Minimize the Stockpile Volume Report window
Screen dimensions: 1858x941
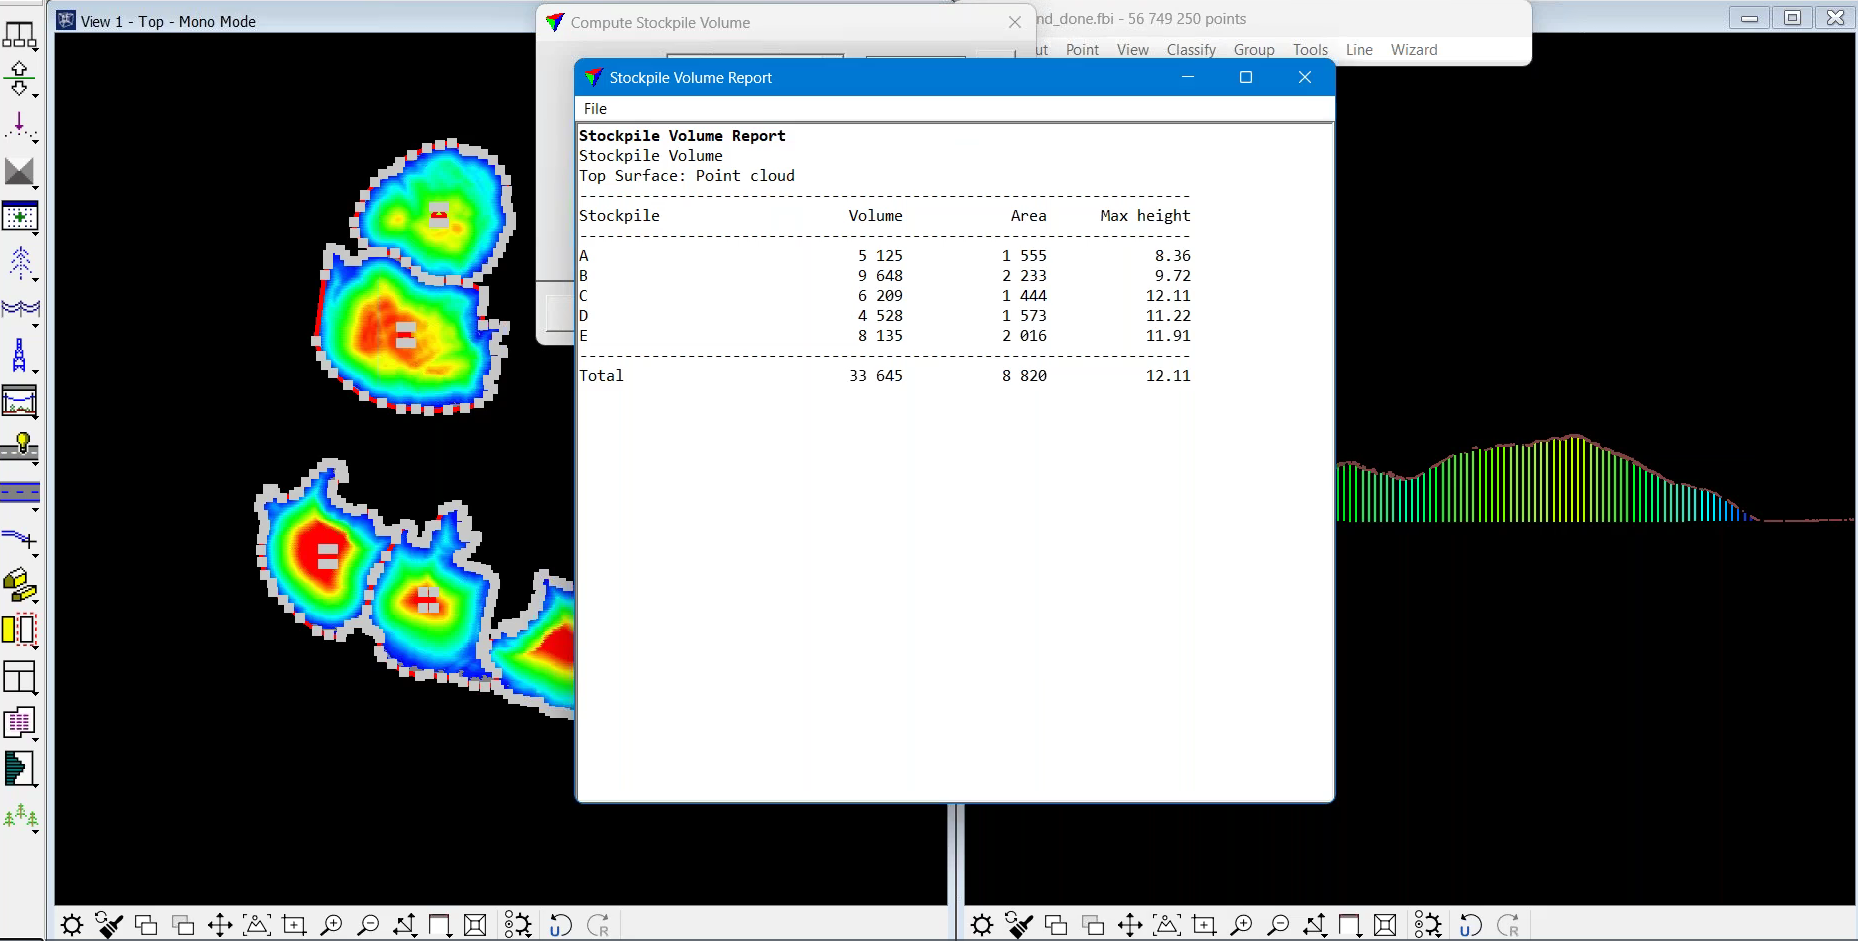(x=1188, y=77)
